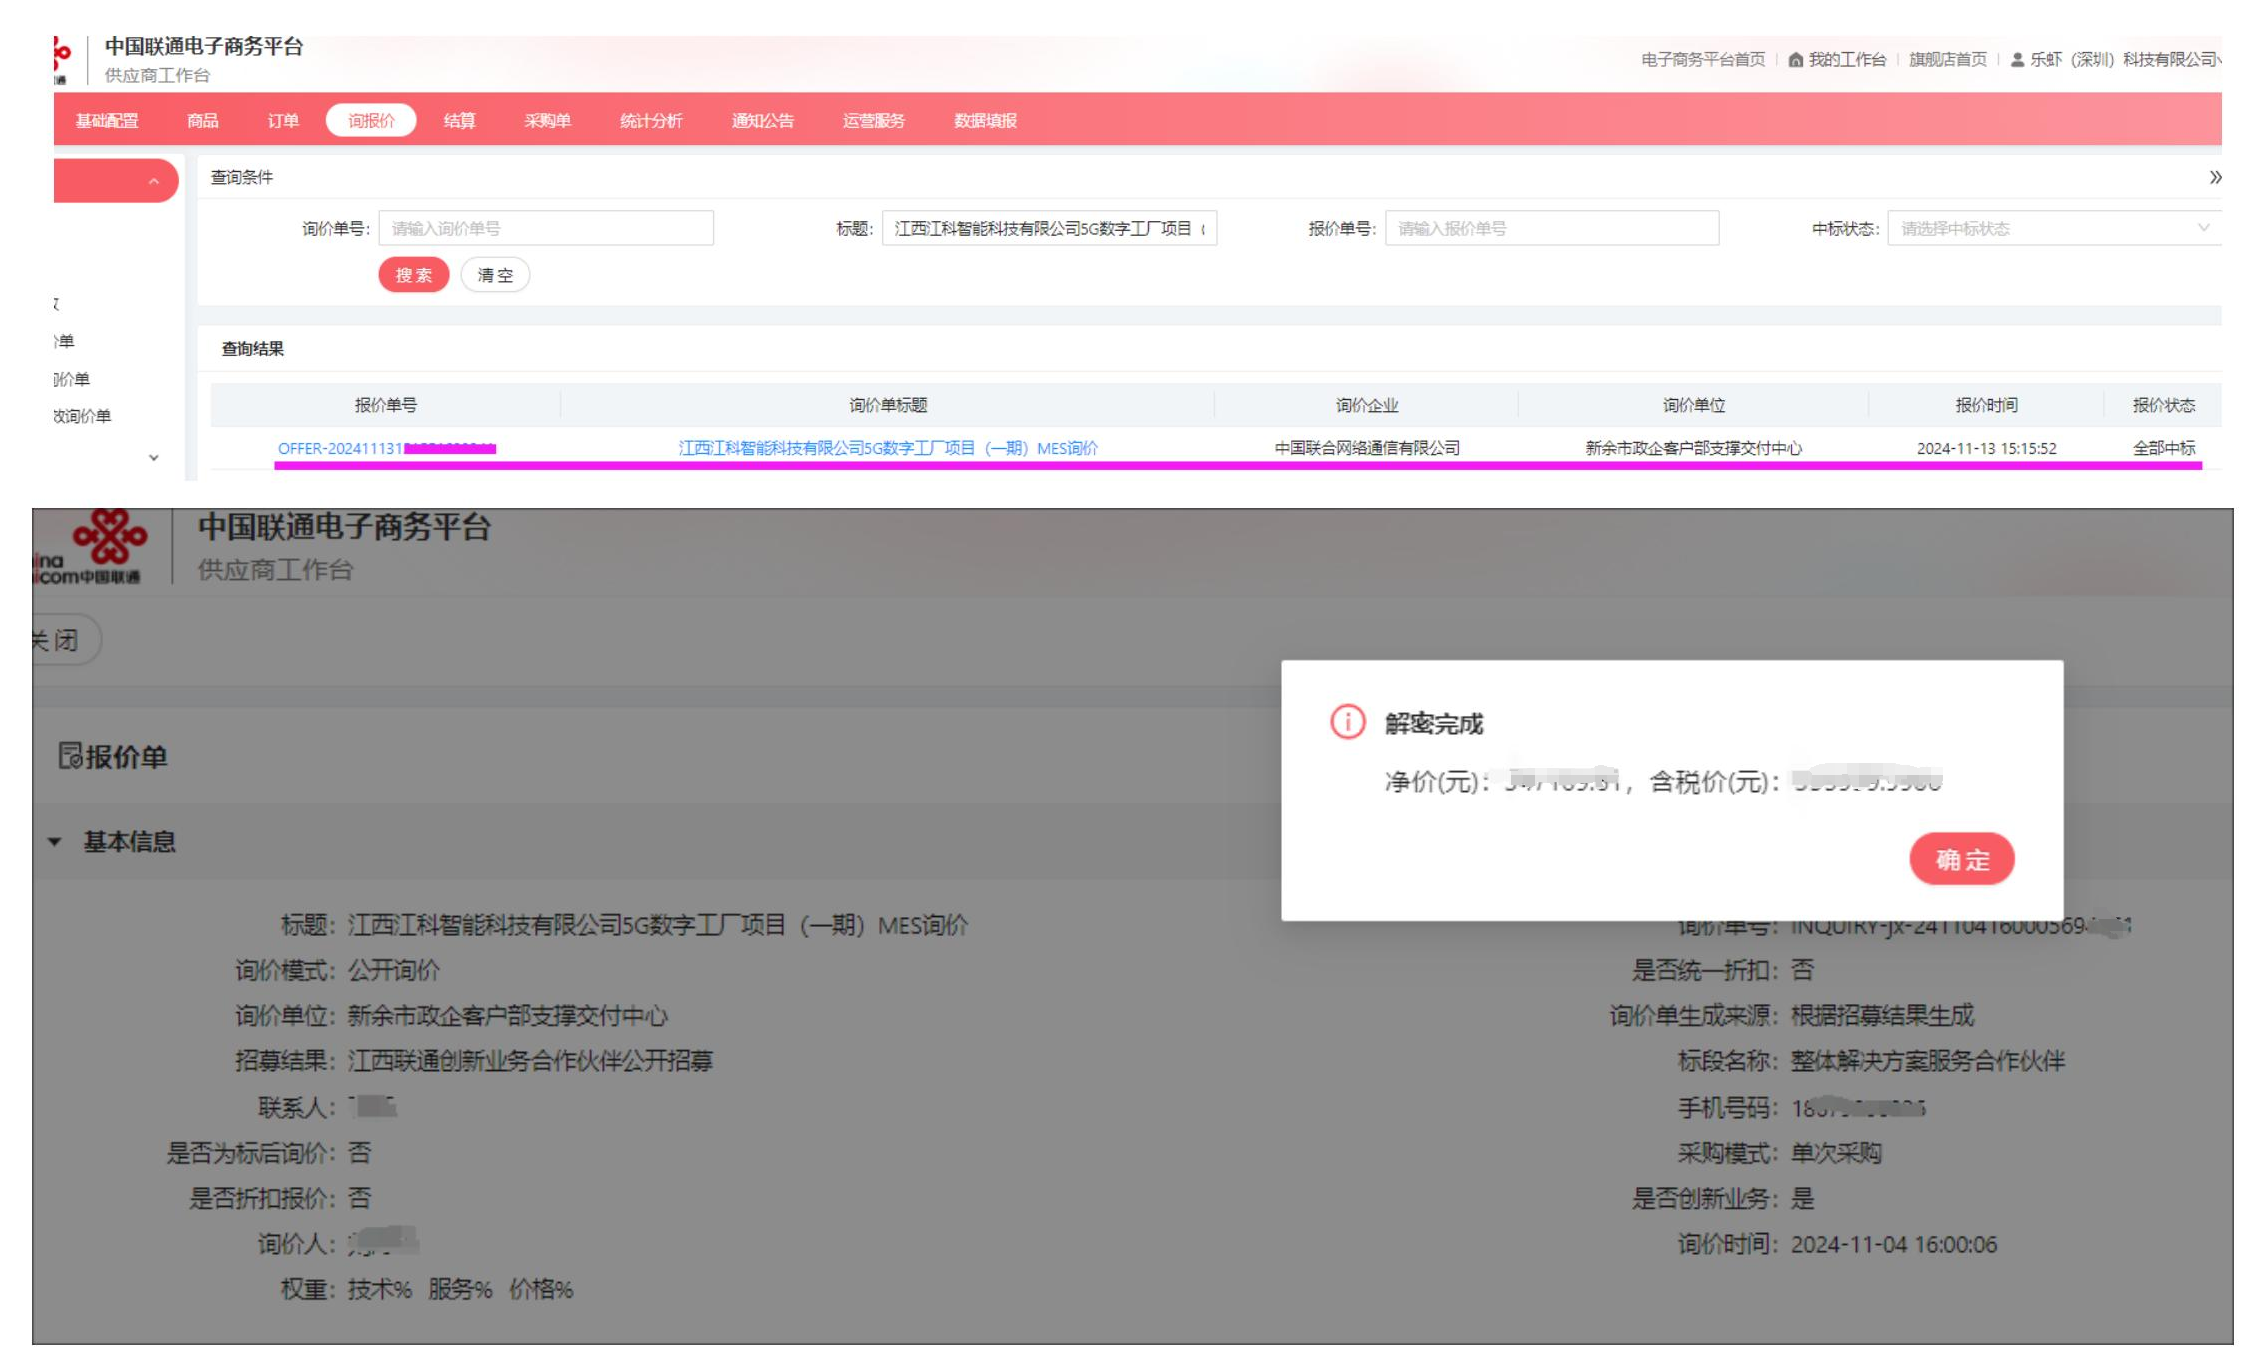Collapse the red sidebar menu section
This screenshot has width=2245, height=1352.
[153, 181]
